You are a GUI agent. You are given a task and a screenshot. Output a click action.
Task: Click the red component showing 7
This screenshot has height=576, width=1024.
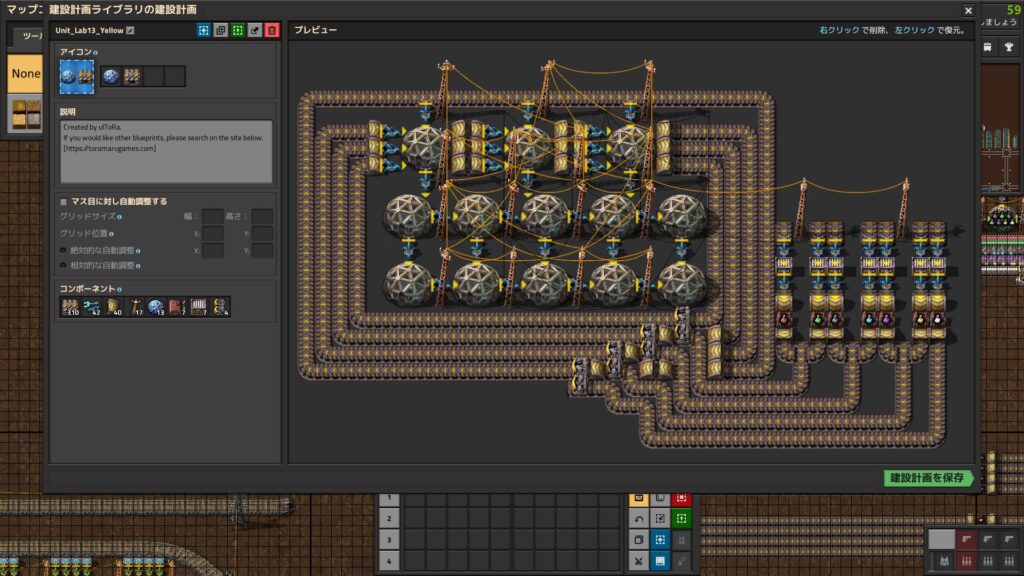177,307
